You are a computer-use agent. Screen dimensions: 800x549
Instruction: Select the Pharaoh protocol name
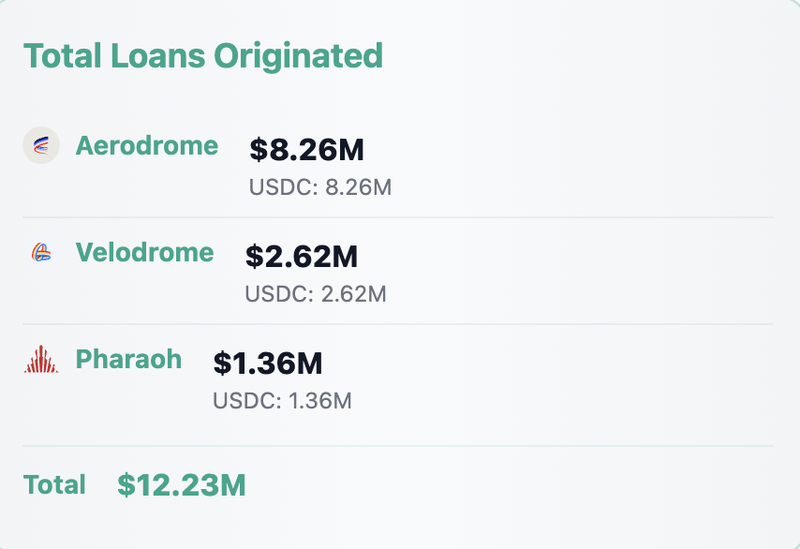(x=129, y=359)
